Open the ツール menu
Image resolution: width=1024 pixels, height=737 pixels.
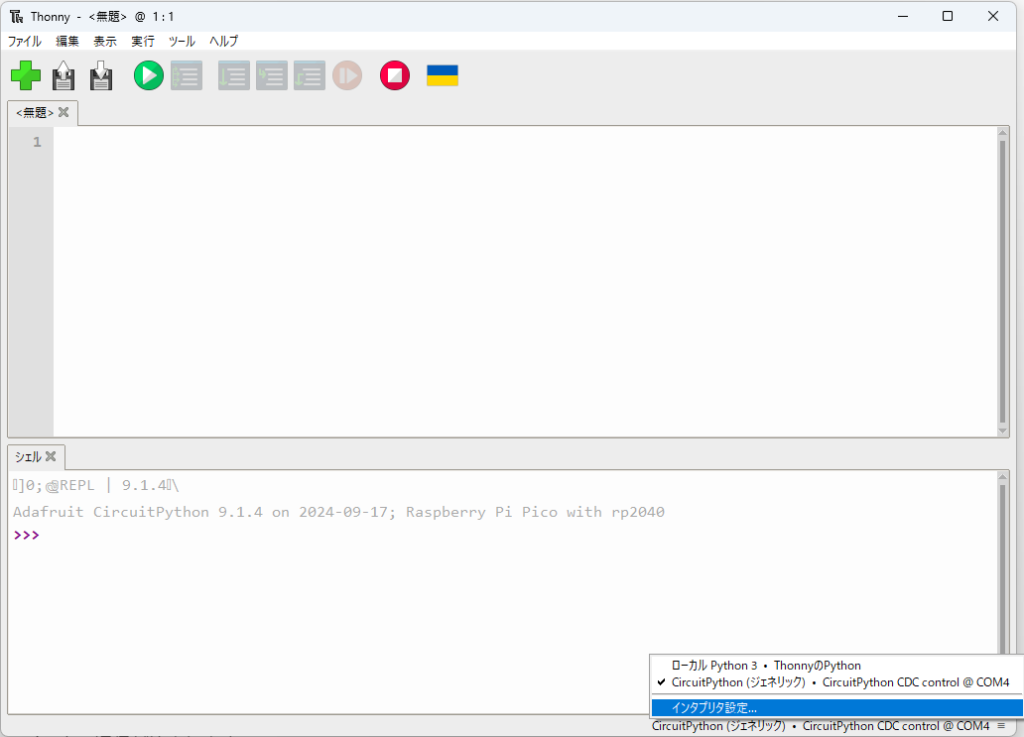[x=182, y=41]
